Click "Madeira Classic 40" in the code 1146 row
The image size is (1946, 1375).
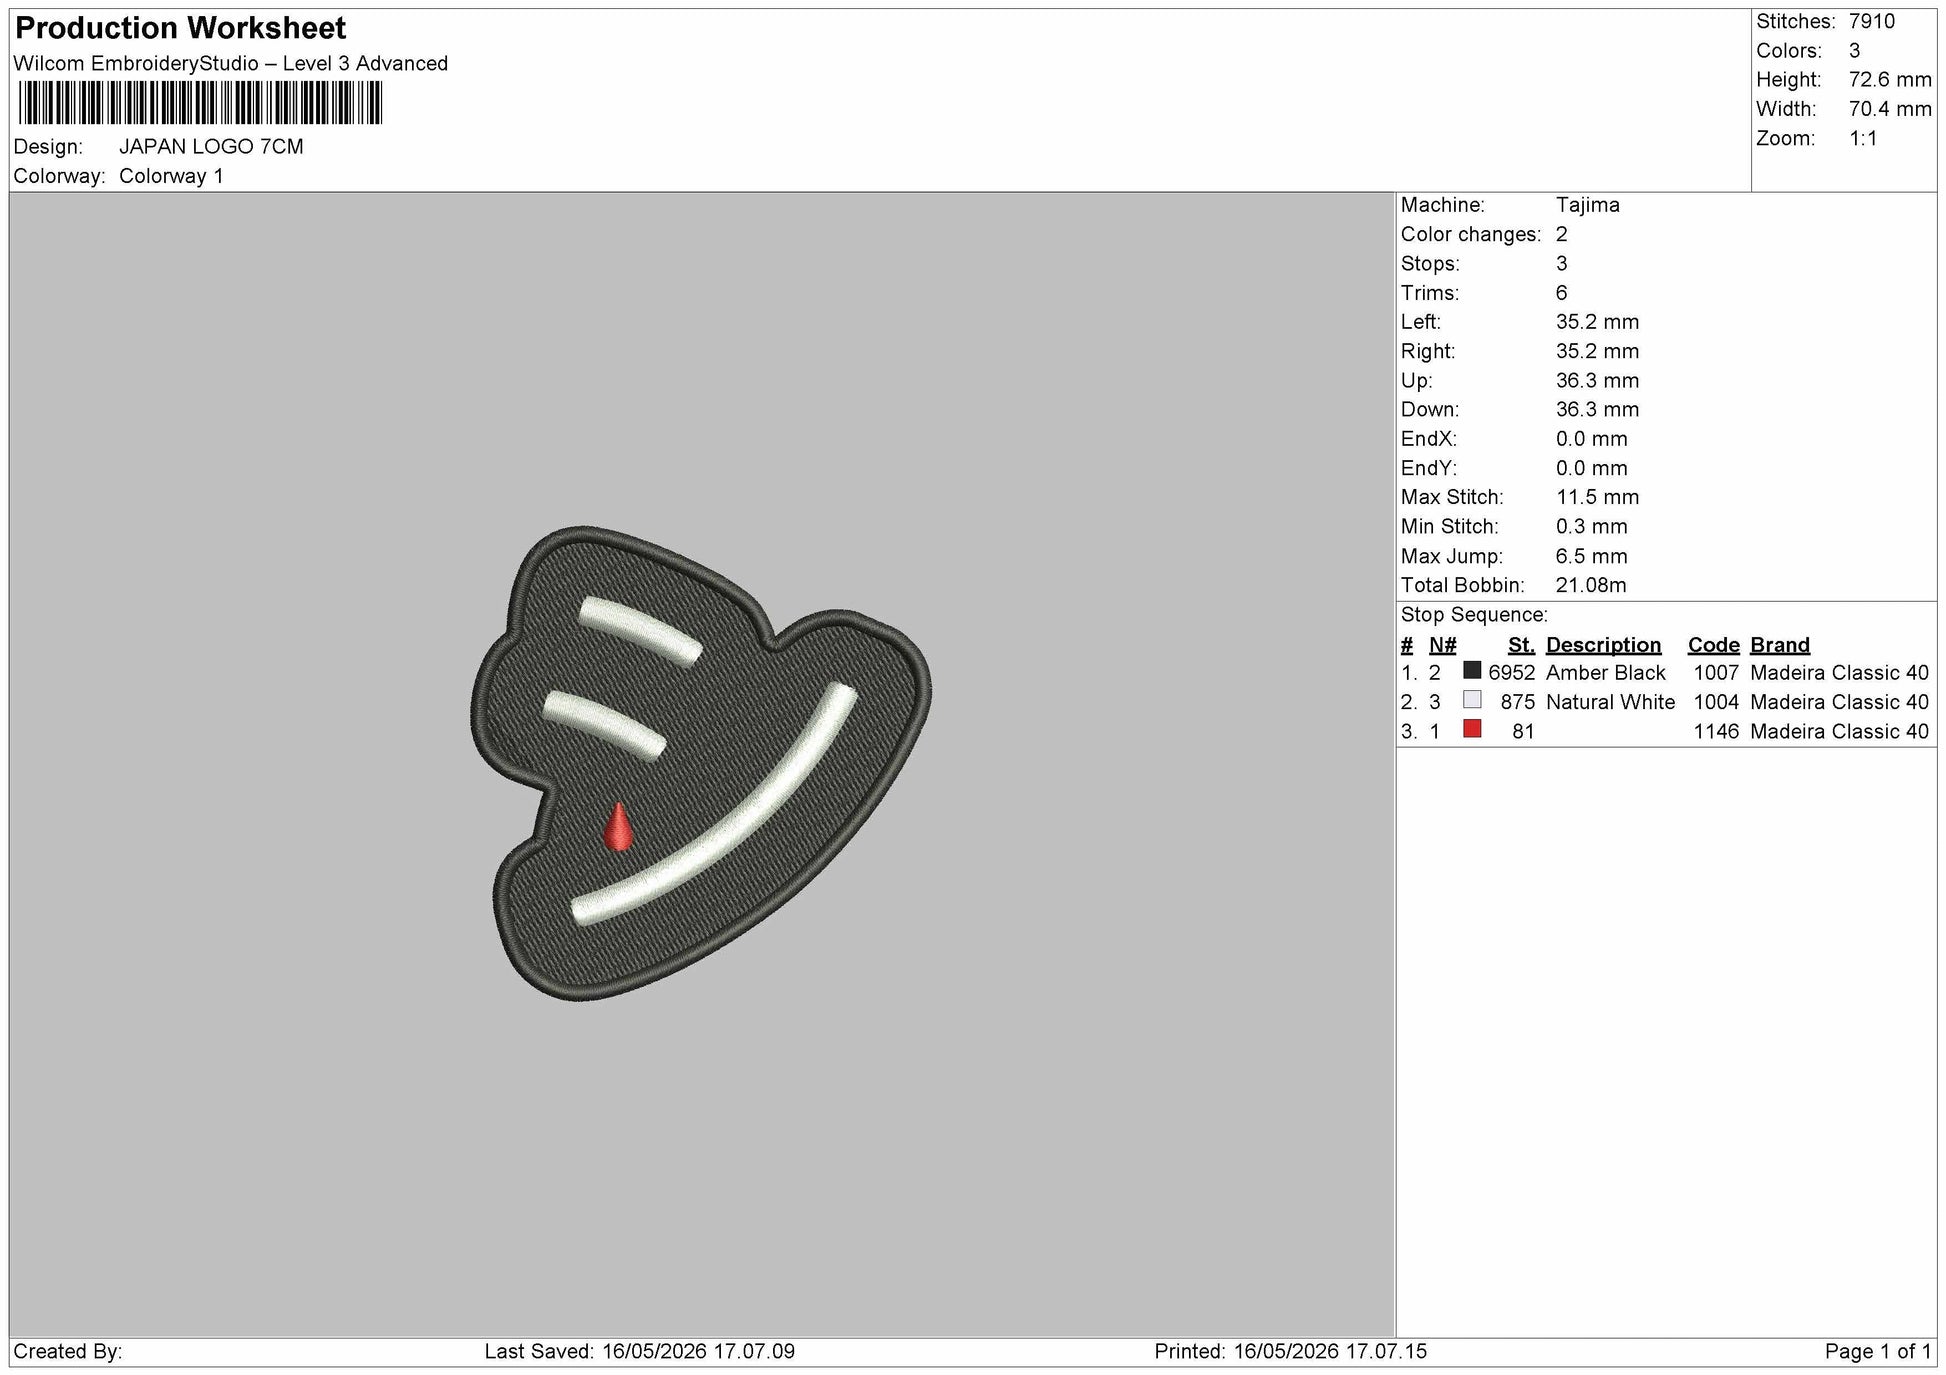[1839, 732]
